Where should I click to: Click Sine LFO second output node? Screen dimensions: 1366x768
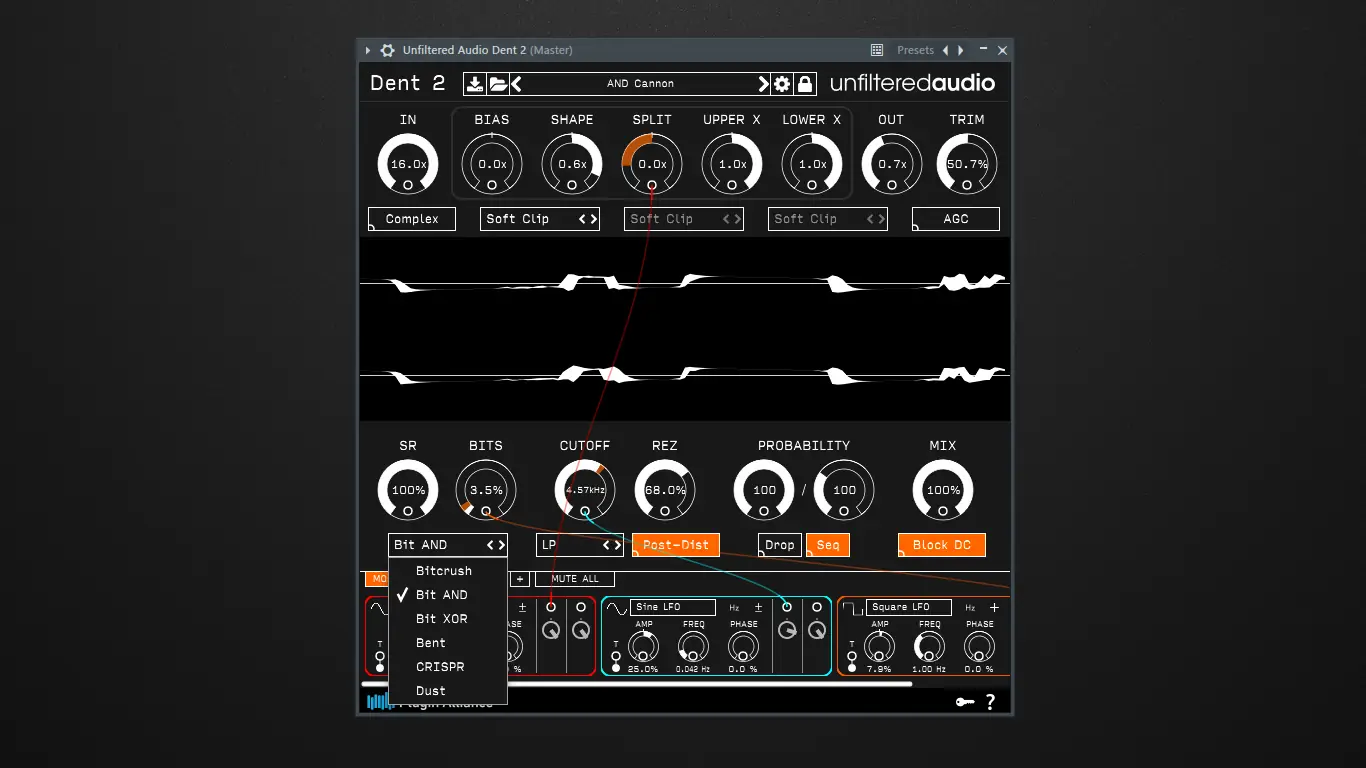(x=817, y=607)
